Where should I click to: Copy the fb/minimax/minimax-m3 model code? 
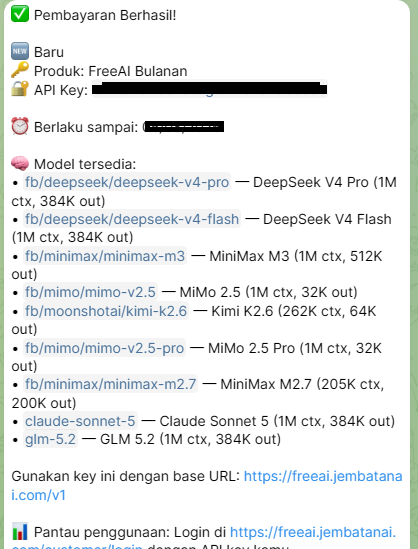click(105, 256)
